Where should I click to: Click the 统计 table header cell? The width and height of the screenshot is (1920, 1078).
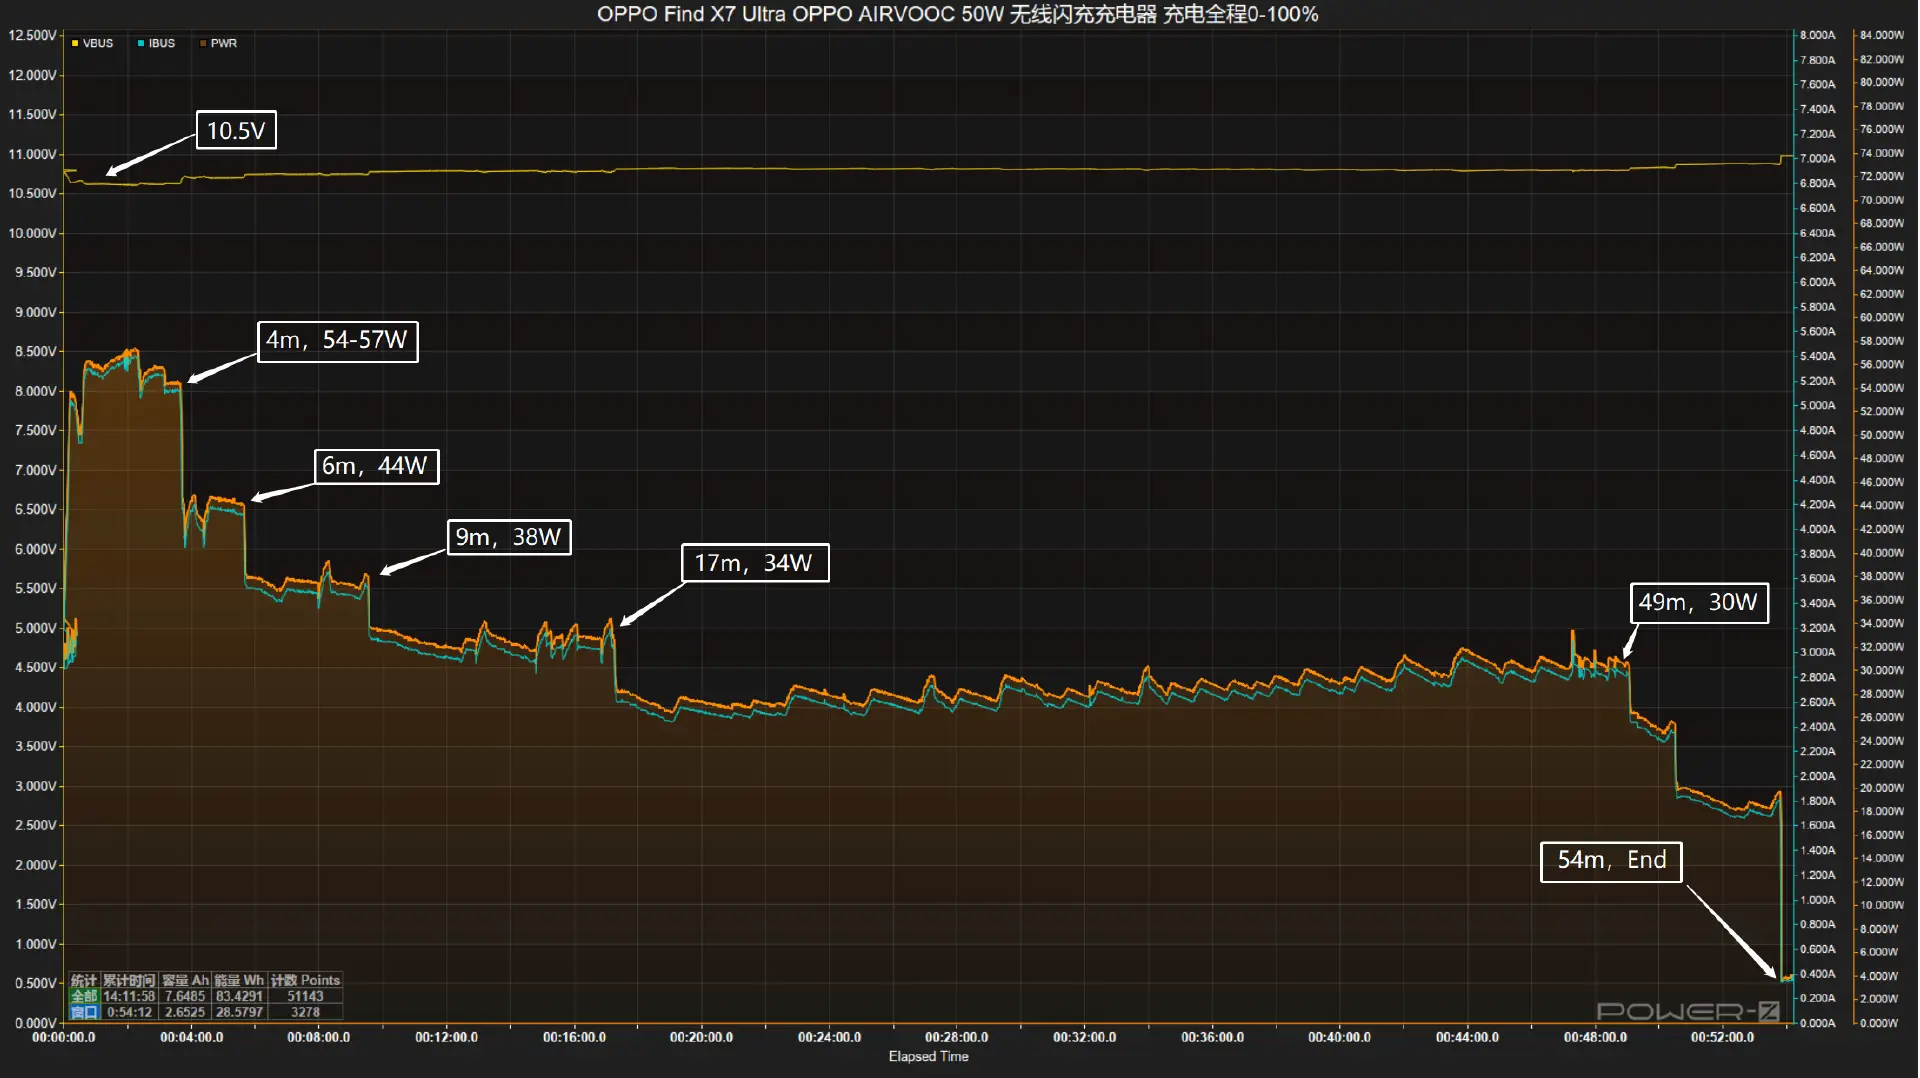84,980
